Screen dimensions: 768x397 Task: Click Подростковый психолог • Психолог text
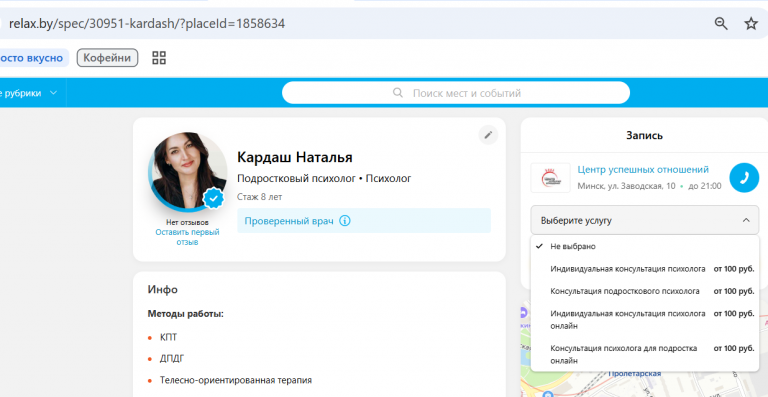pyautogui.click(x=324, y=179)
